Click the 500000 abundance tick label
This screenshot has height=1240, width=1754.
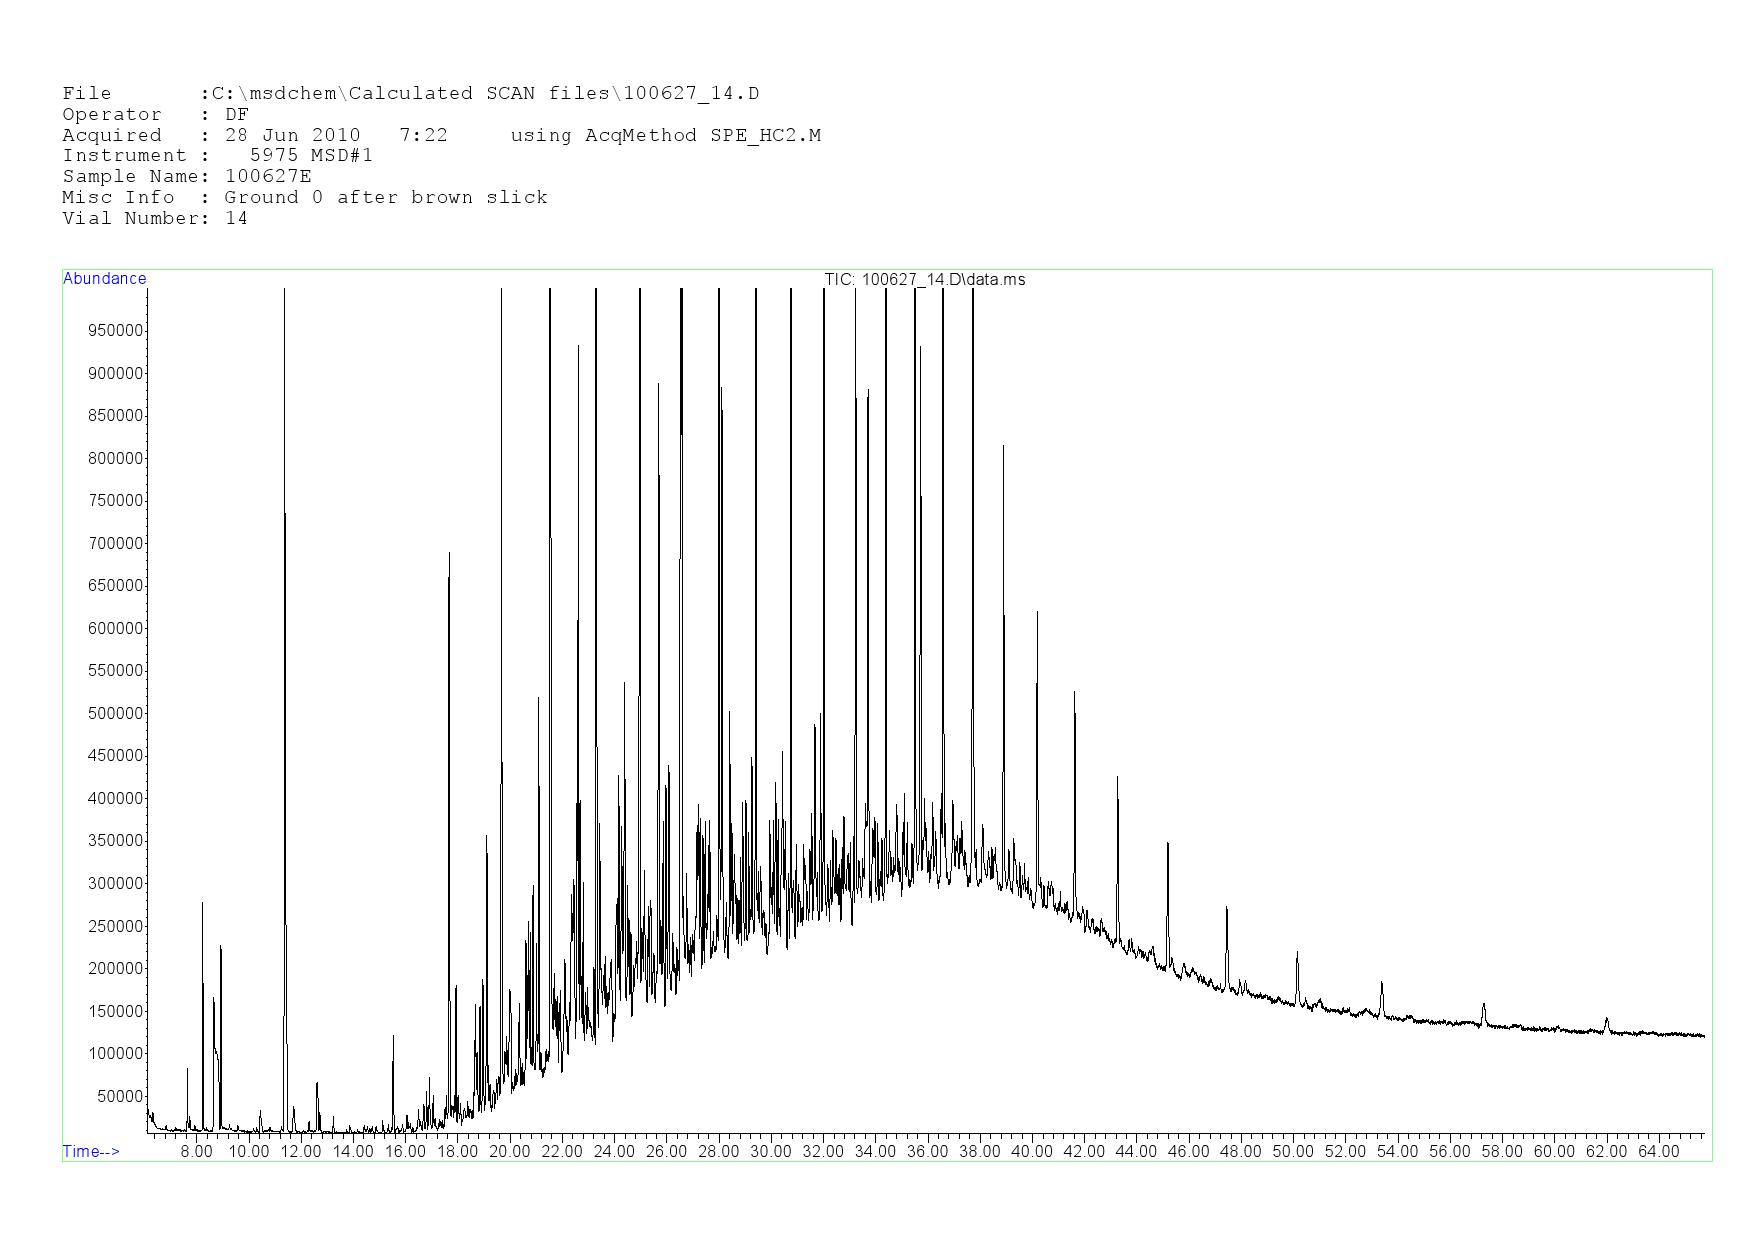click(x=116, y=714)
